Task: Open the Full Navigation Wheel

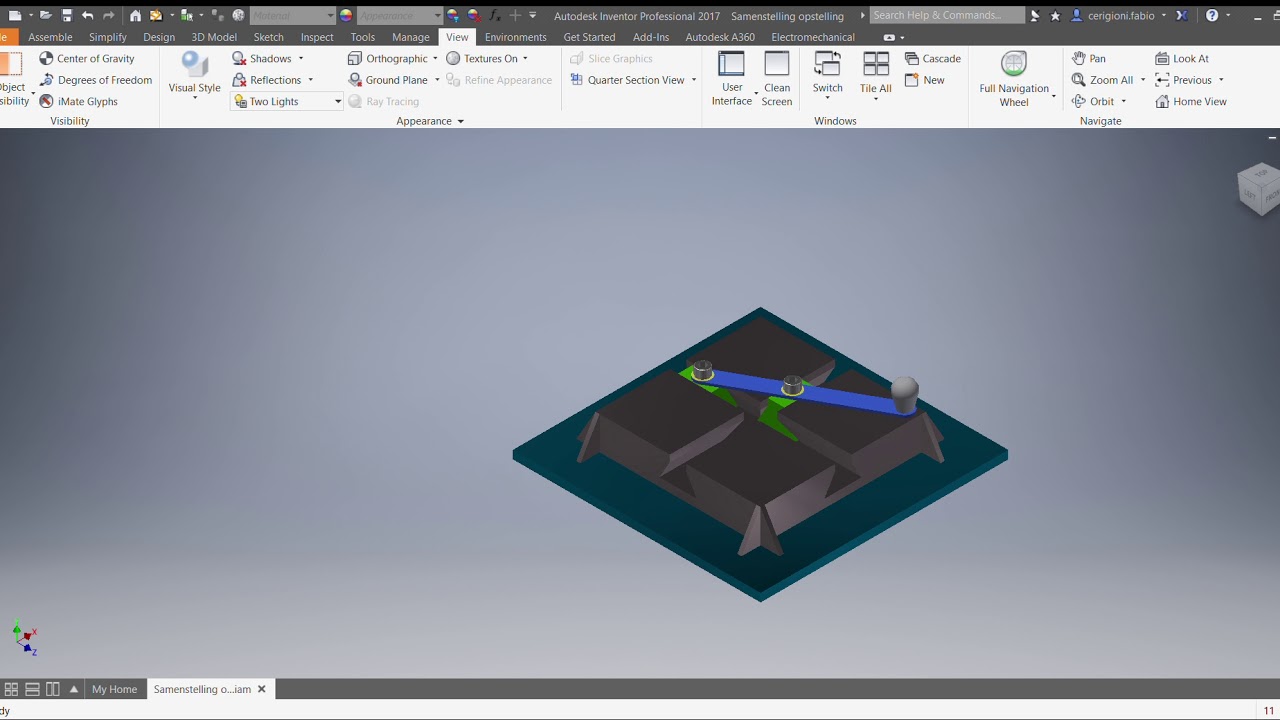Action: [x=1014, y=78]
